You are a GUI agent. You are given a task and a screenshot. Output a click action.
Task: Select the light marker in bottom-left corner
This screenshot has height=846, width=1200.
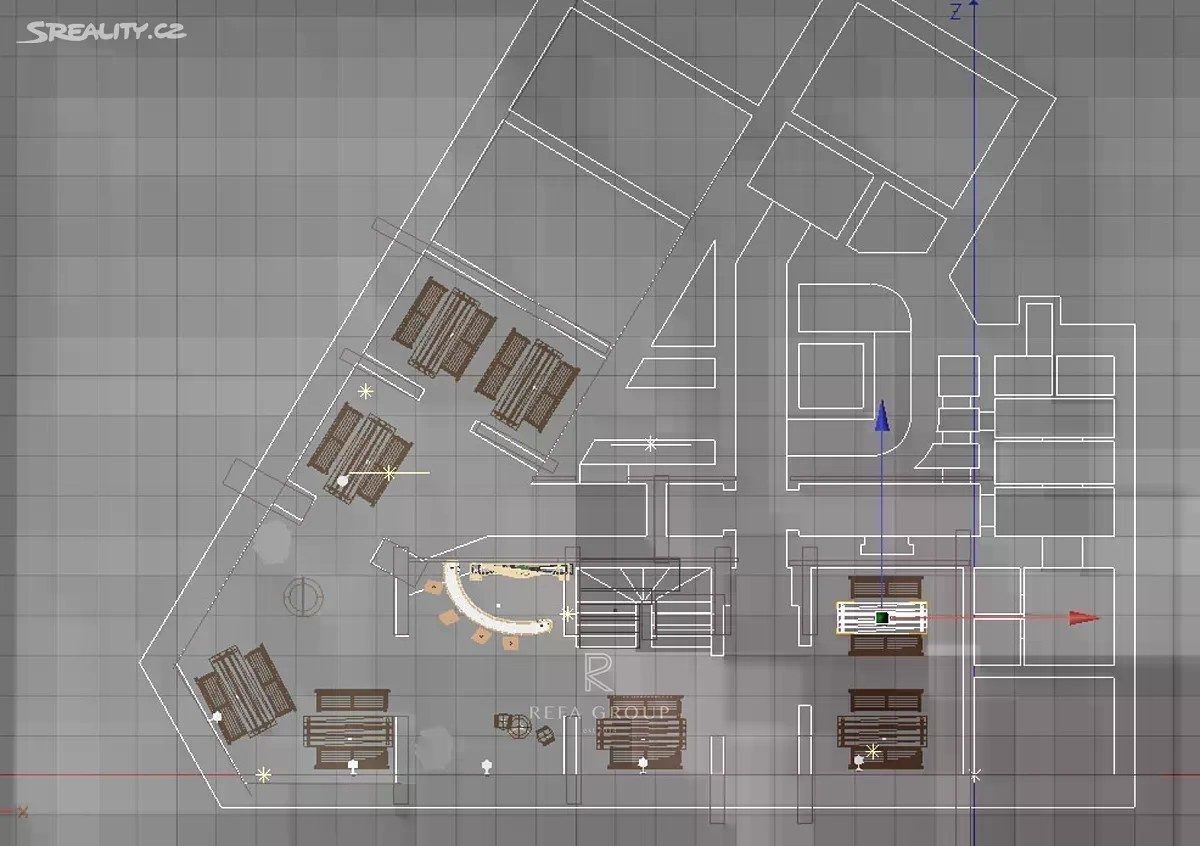click(x=263, y=774)
